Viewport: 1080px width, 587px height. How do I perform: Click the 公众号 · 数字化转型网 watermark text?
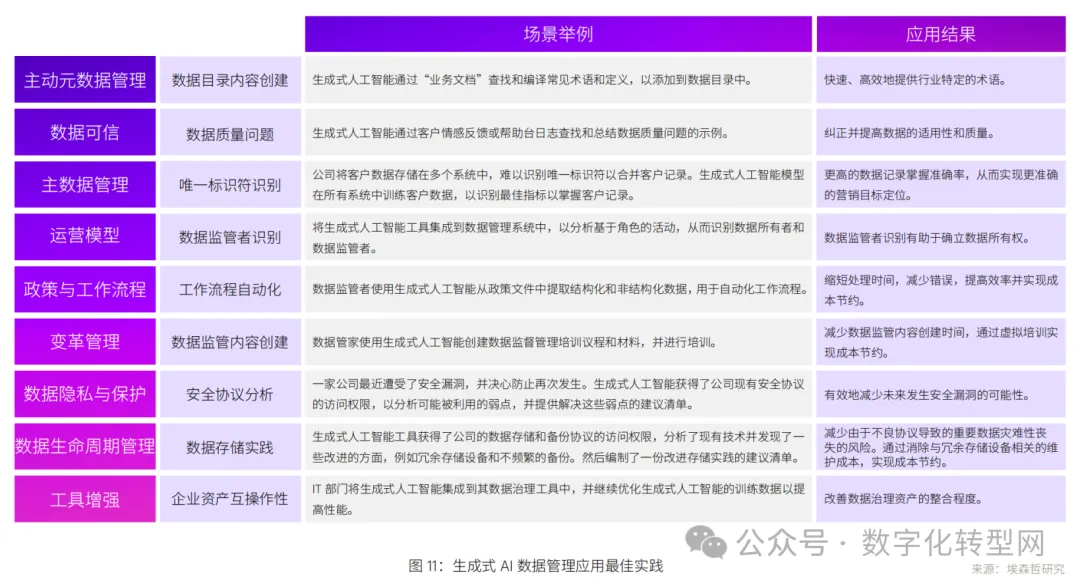890,543
